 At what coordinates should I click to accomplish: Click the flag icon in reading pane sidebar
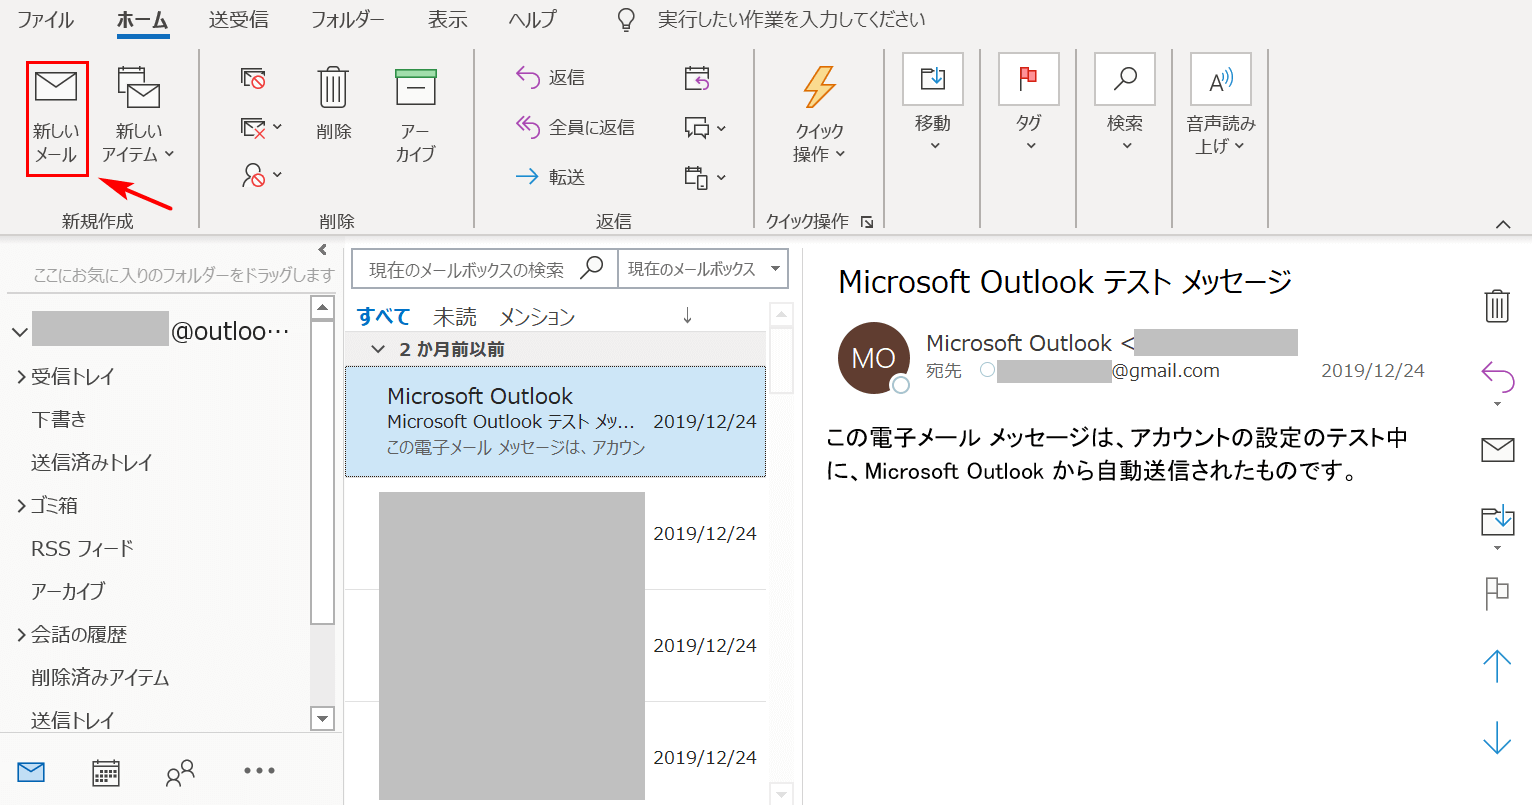coord(1496,593)
